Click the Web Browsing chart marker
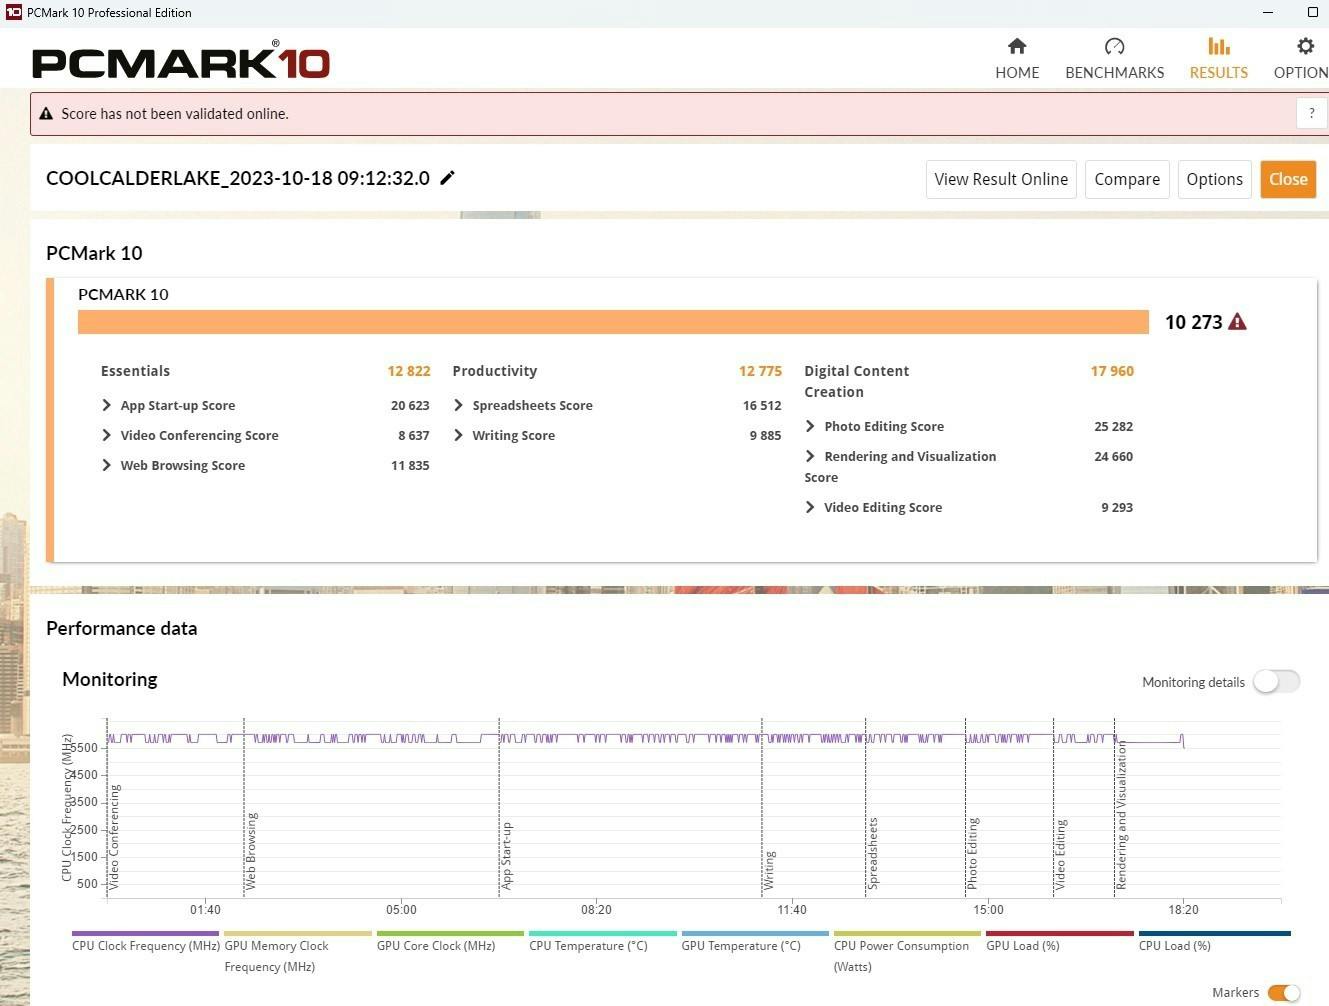1329x1006 pixels. pos(251,851)
